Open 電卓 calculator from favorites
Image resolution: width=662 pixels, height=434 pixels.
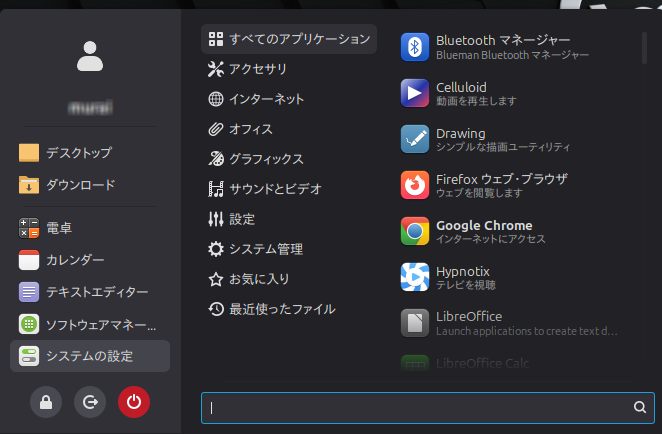60,228
